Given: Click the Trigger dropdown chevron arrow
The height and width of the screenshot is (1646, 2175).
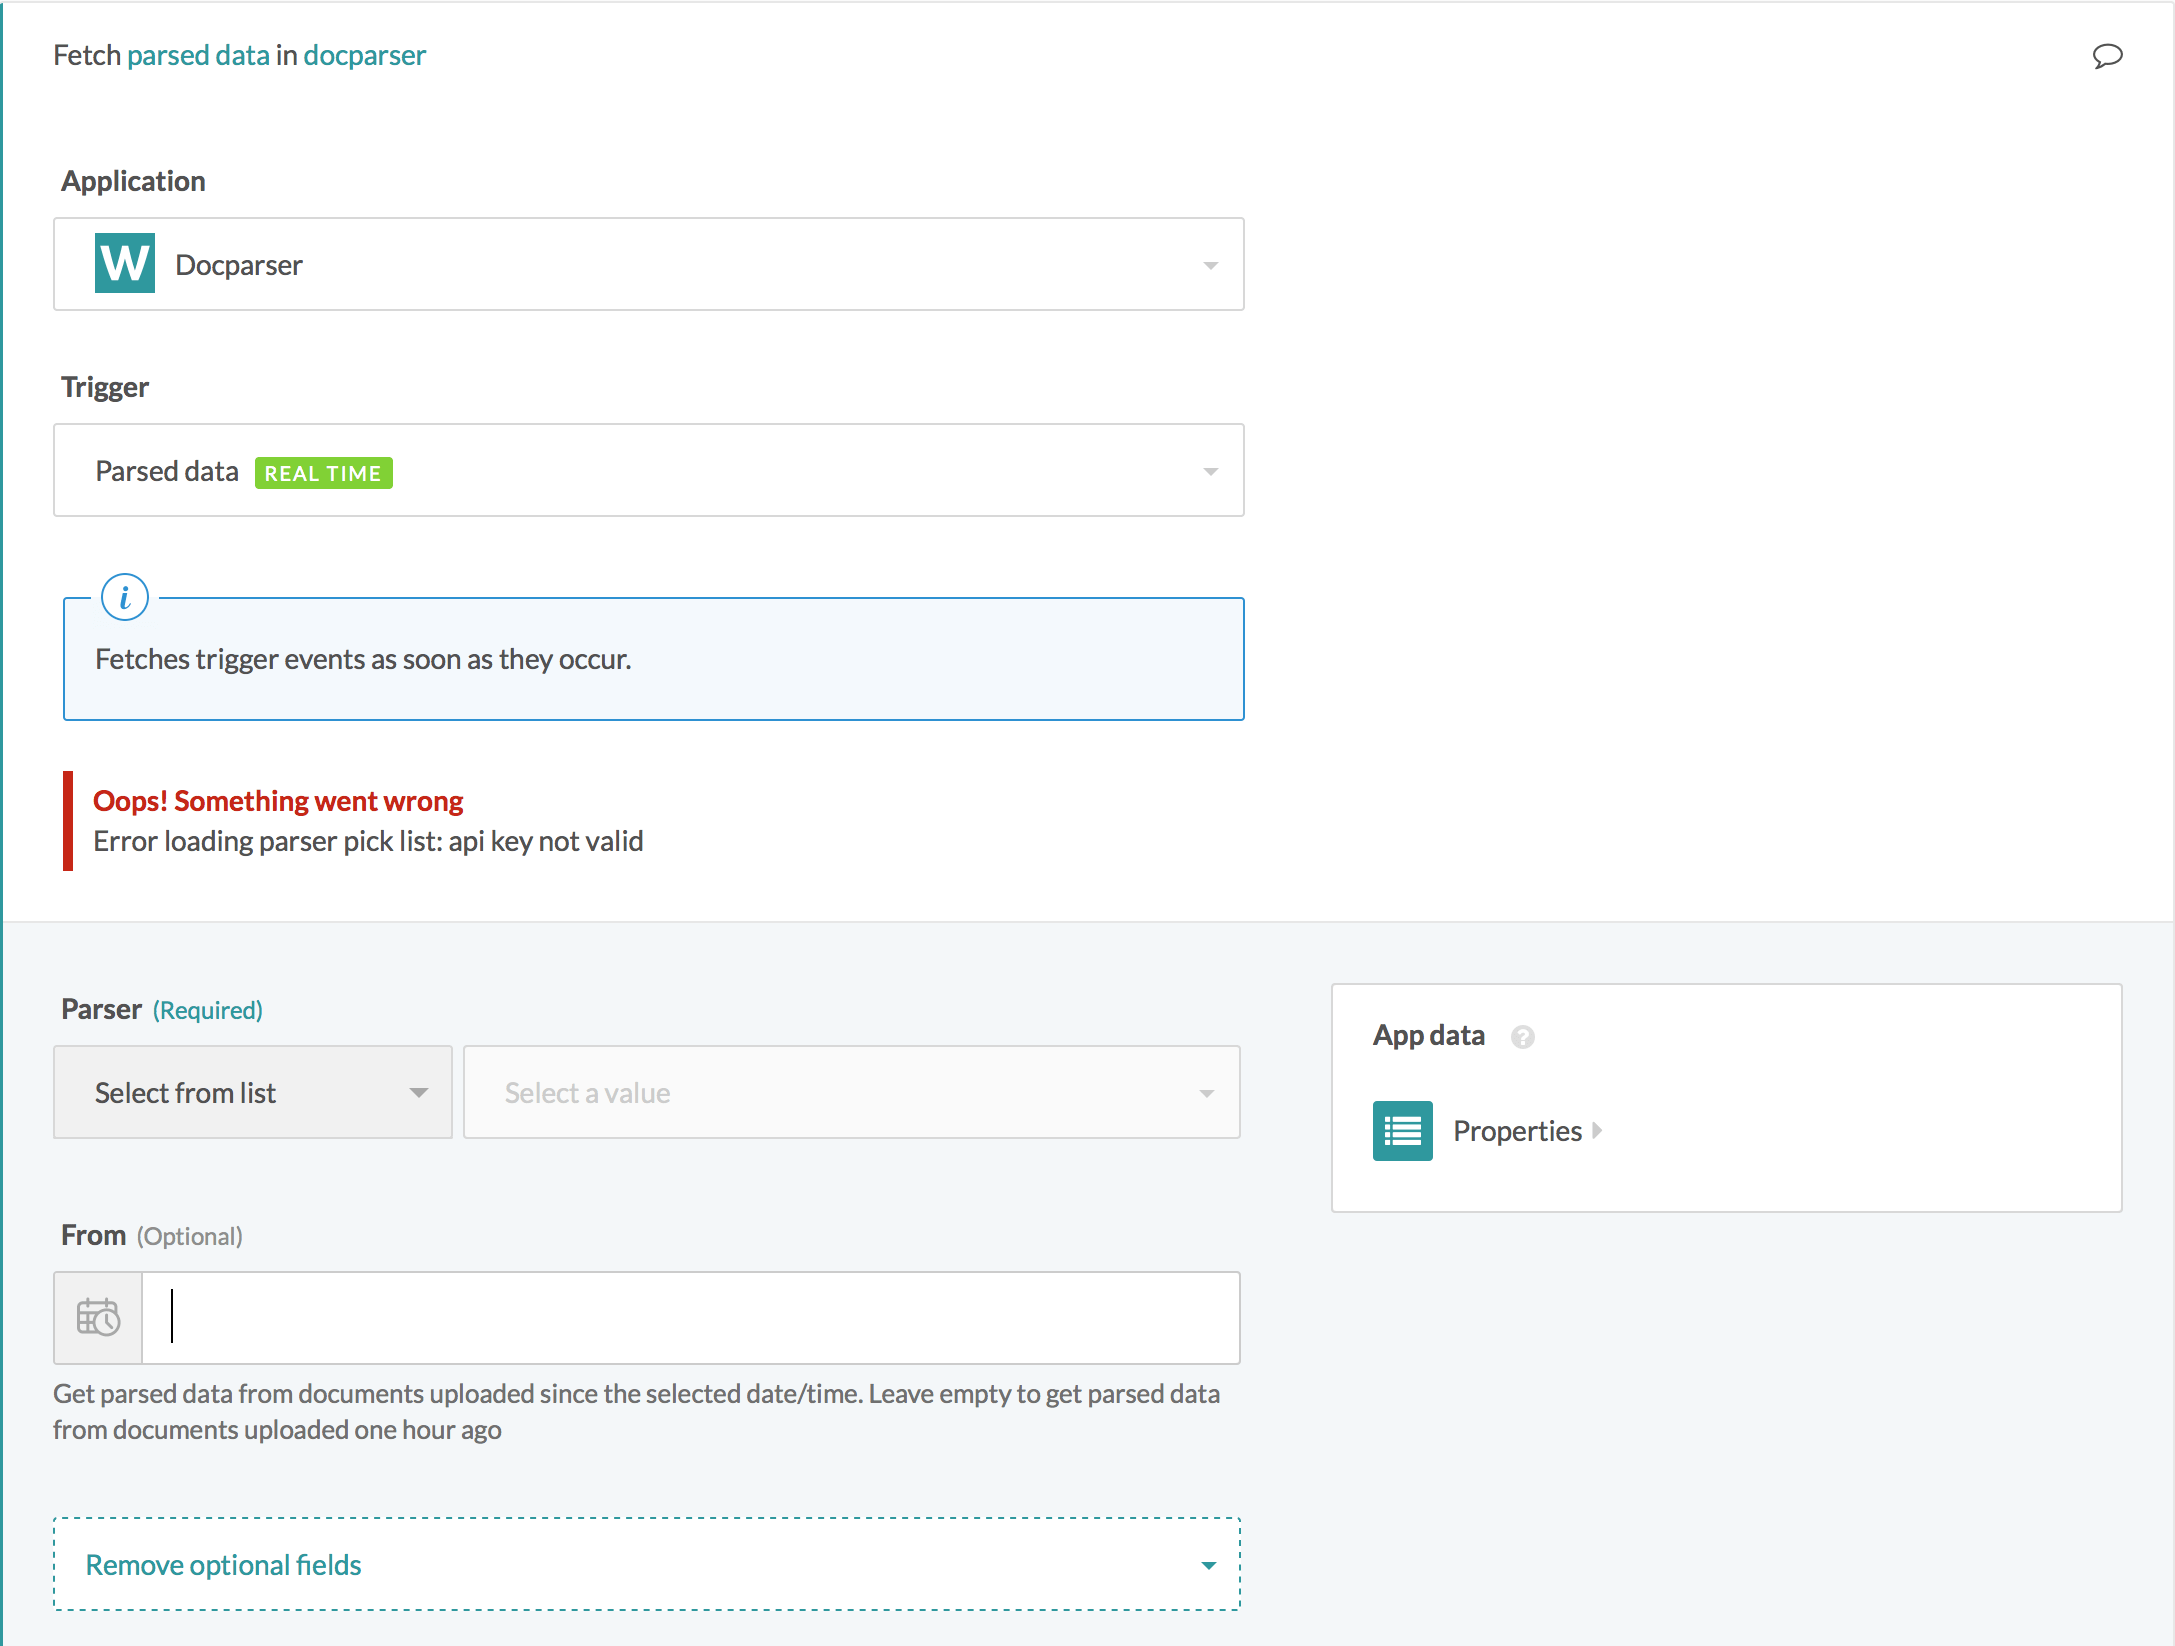Looking at the screenshot, I should (1211, 470).
